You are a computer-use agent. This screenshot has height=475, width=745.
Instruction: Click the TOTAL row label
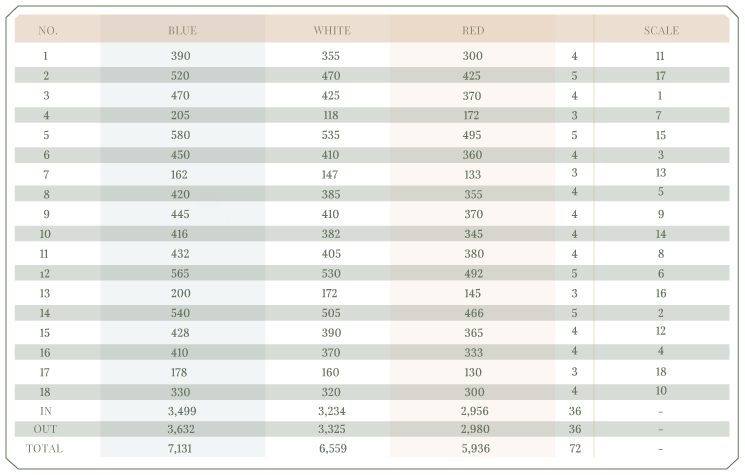click(x=46, y=449)
